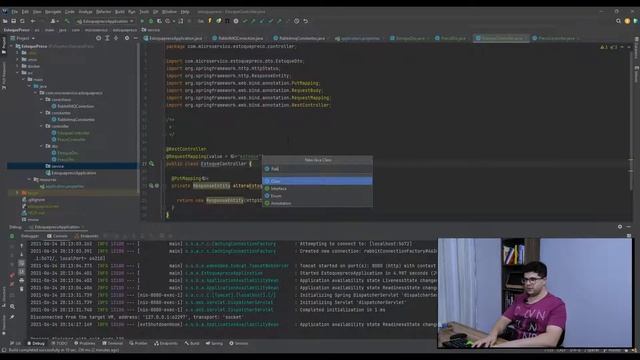640x360 pixels.
Task: Open the Edit menu
Action: click(25, 12)
